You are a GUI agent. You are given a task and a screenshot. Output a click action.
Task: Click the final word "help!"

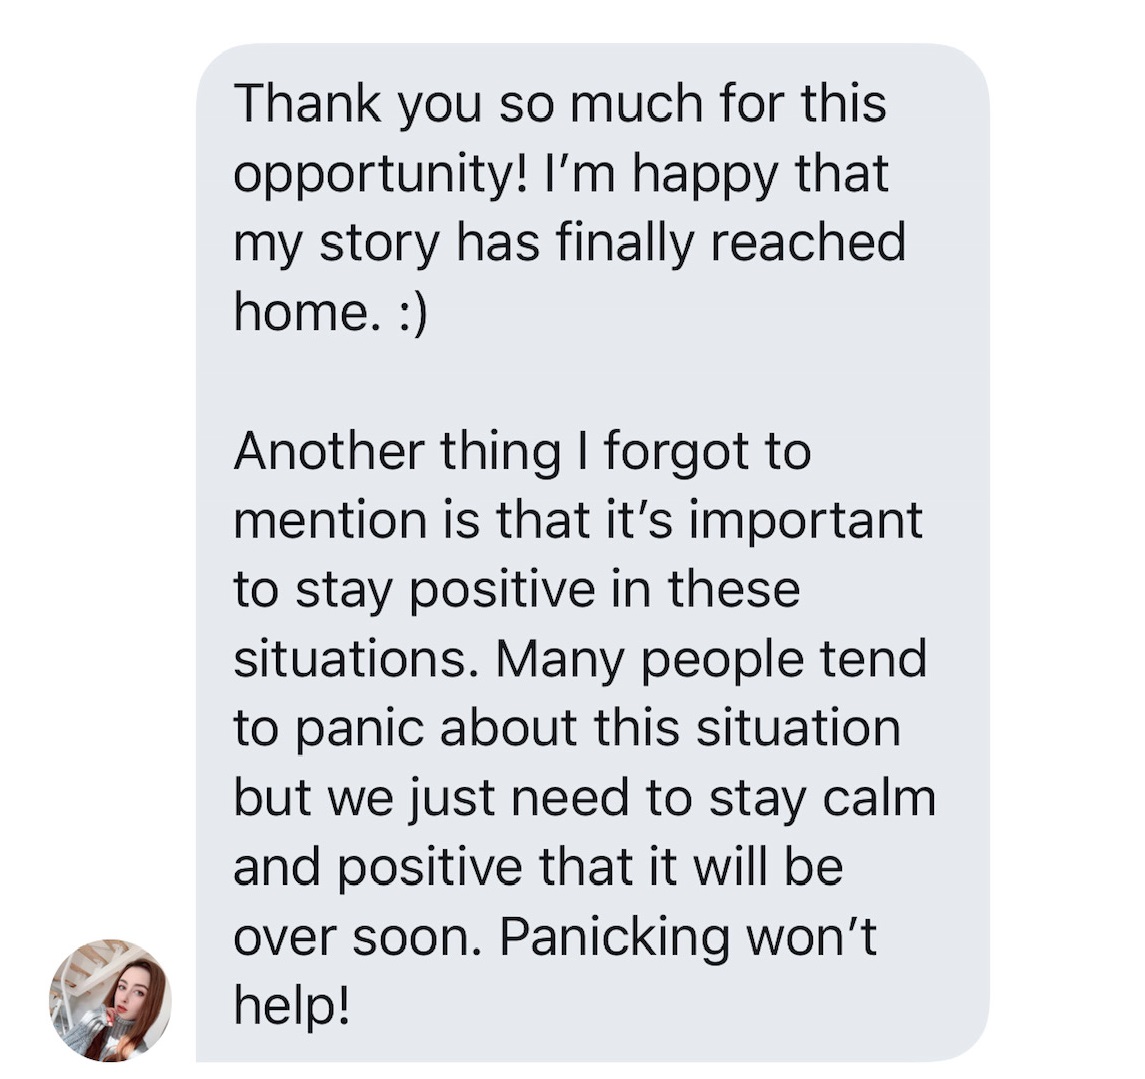291,1006
